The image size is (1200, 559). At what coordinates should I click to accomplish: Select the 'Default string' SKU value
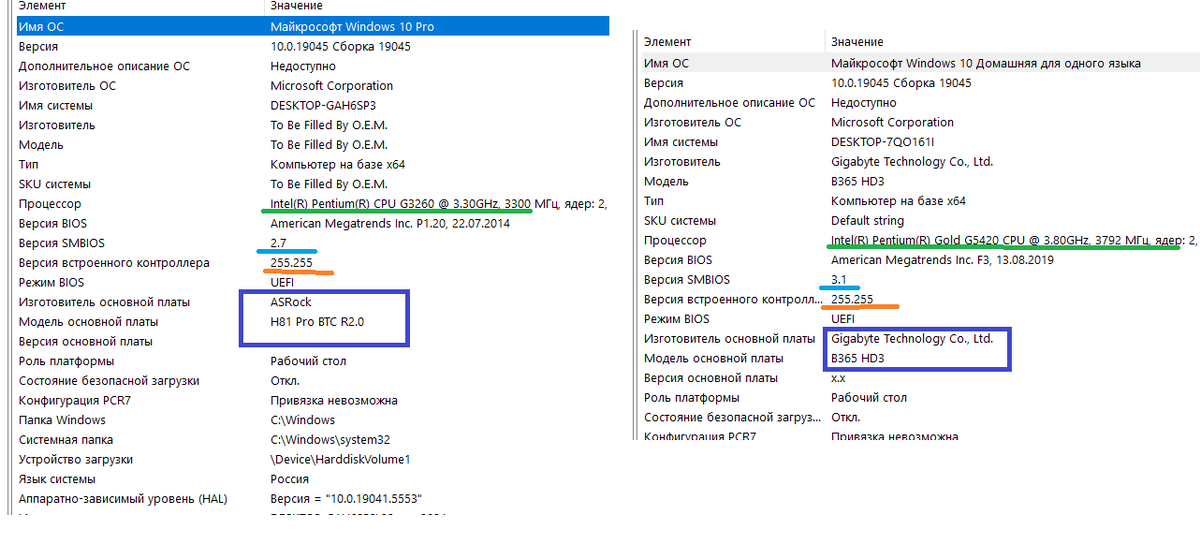pos(867,221)
